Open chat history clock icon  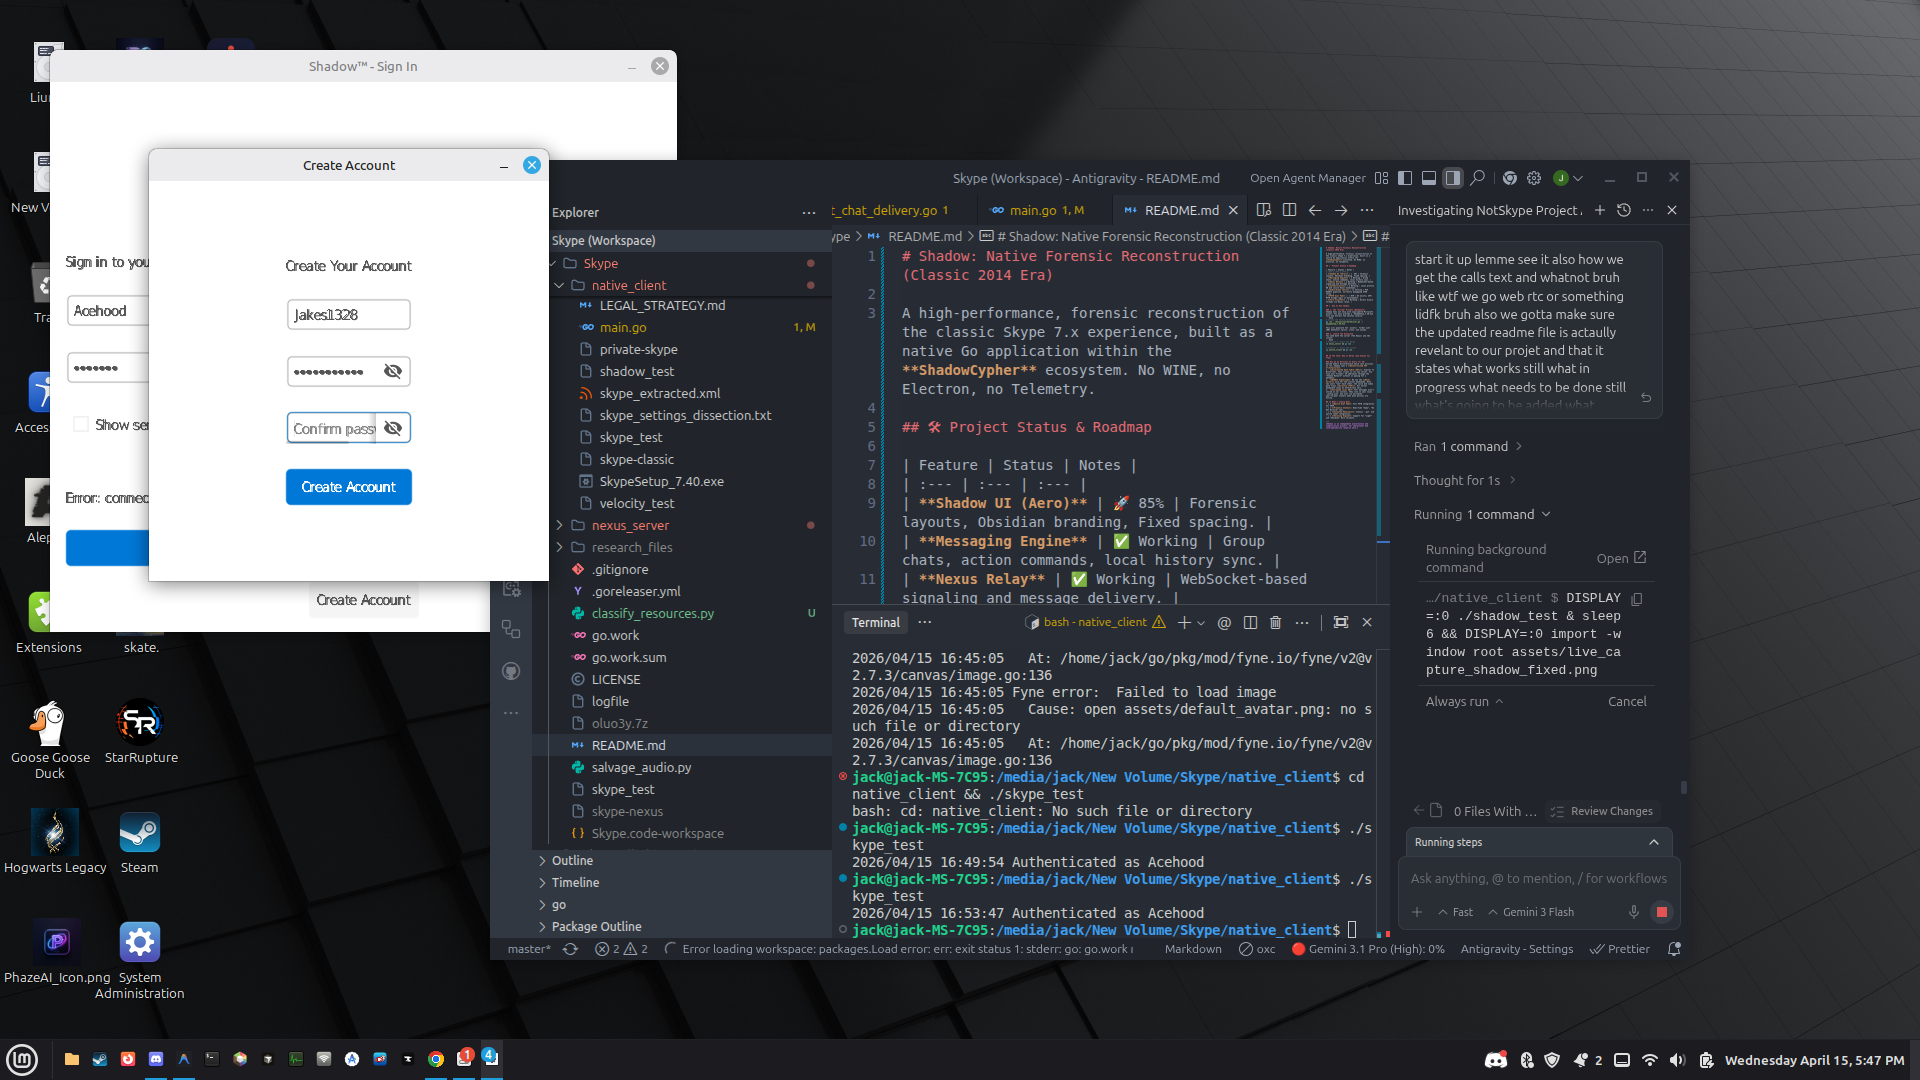pos(1624,210)
